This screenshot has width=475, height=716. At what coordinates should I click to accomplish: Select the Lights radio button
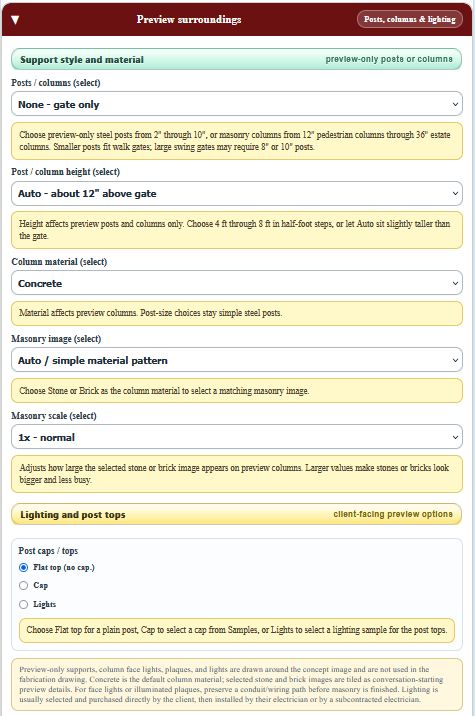[23, 605]
